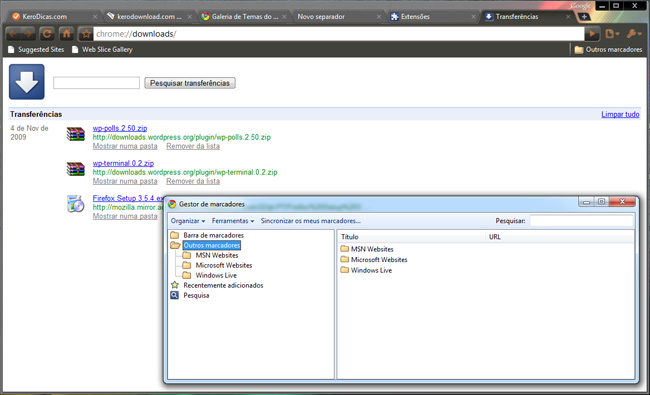Reload the page with the refresh icon

pyautogui.click(x=47, y=34)
